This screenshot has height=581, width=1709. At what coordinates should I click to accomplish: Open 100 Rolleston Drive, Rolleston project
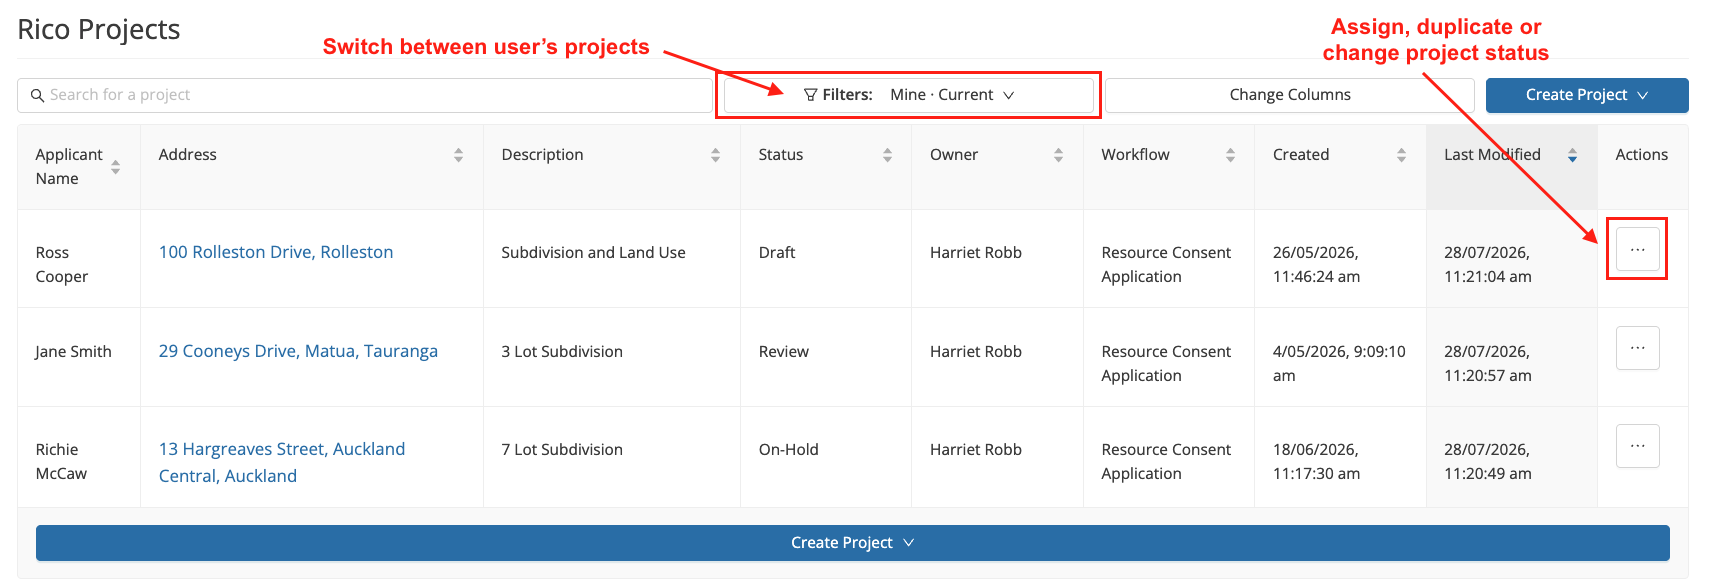tap(276, 252)
